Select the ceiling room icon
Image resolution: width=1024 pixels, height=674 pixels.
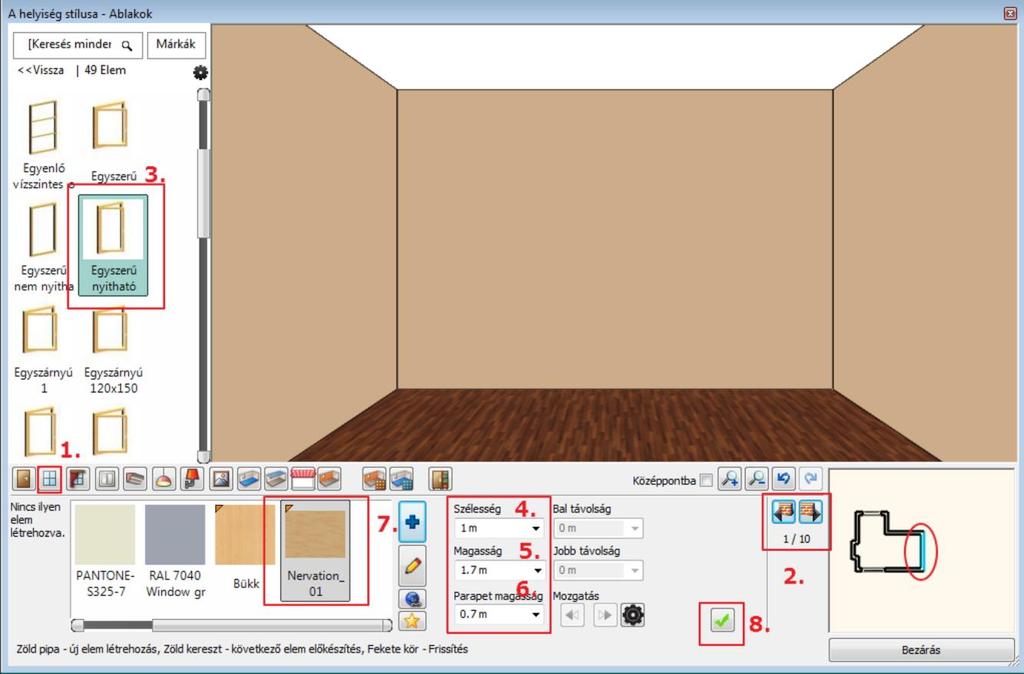276,479
